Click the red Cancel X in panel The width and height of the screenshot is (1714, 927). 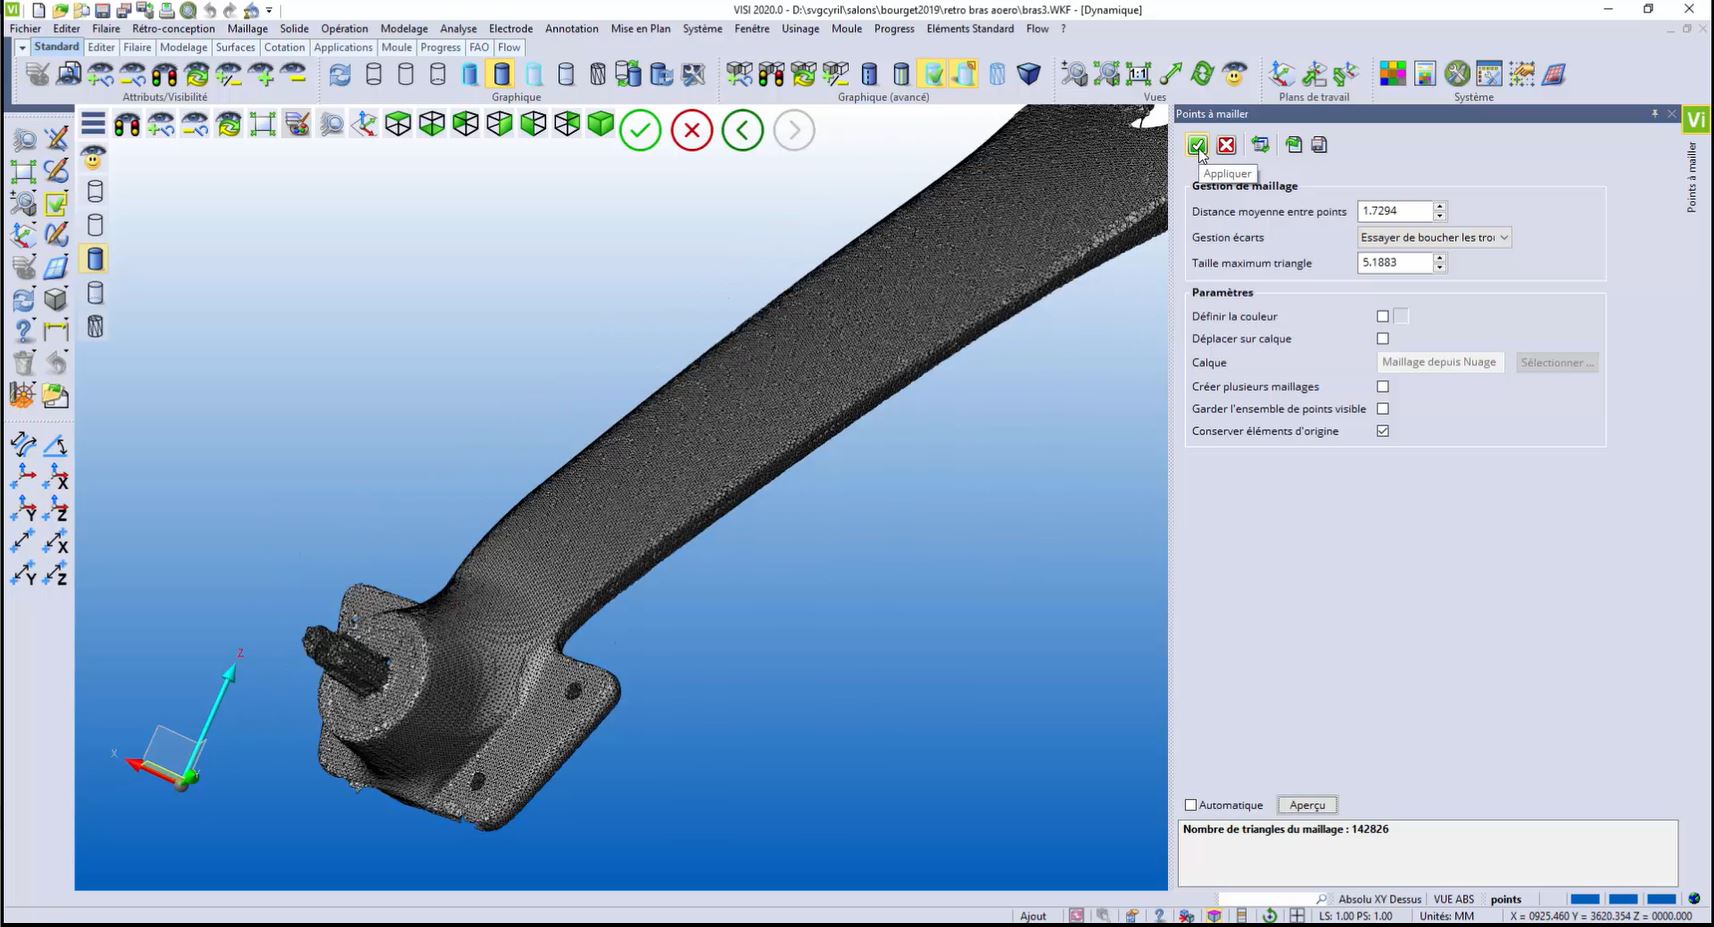[1226, 145]
